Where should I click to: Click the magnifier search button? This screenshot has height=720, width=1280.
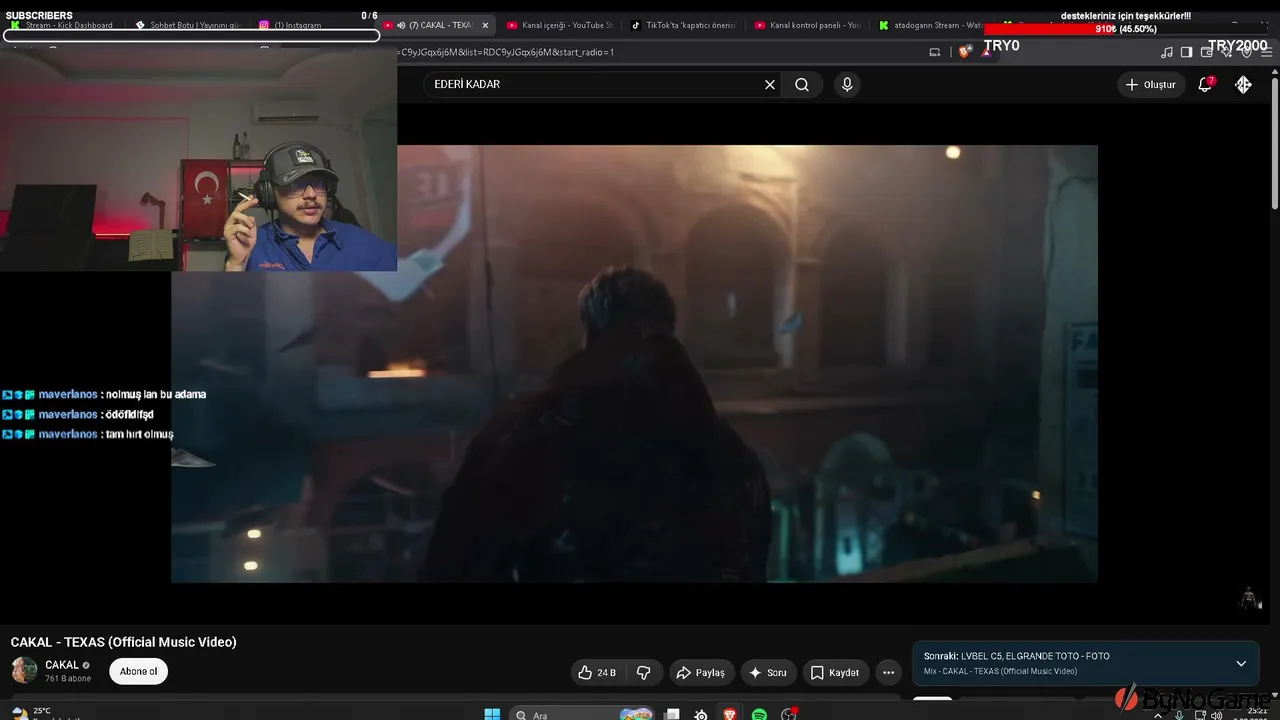[x=802, y=85]
